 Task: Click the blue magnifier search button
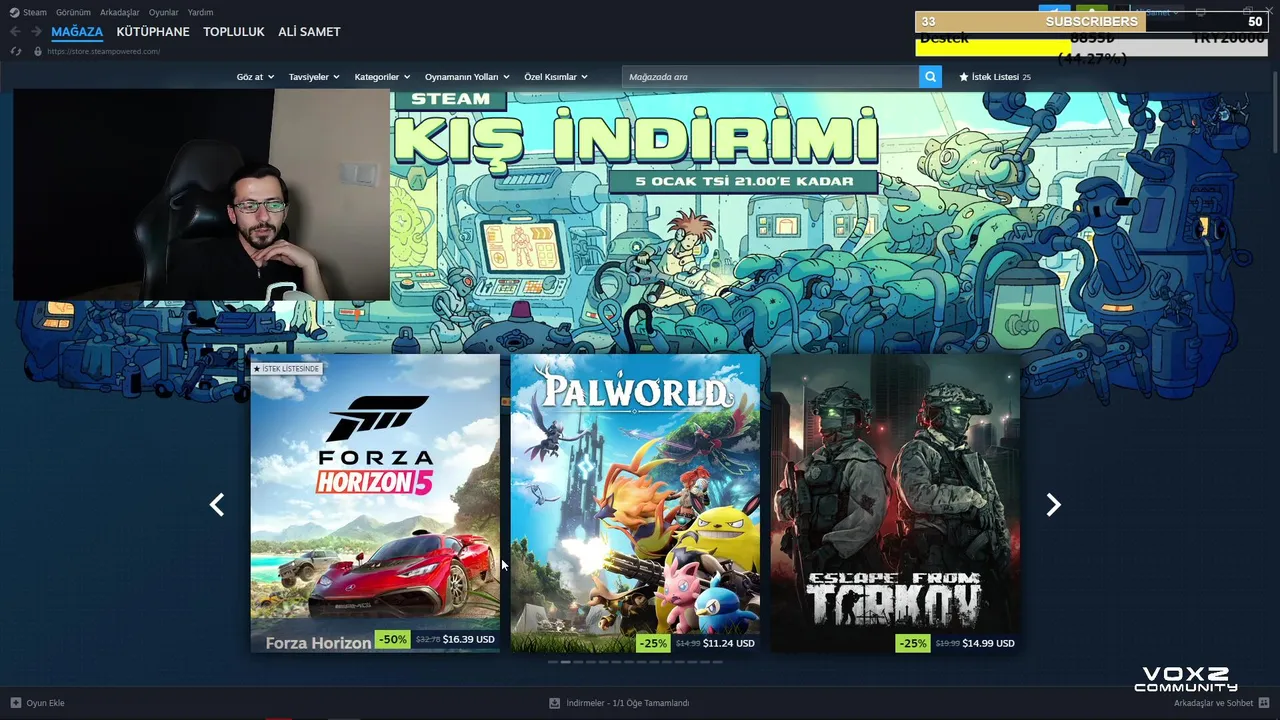[930, 77]
